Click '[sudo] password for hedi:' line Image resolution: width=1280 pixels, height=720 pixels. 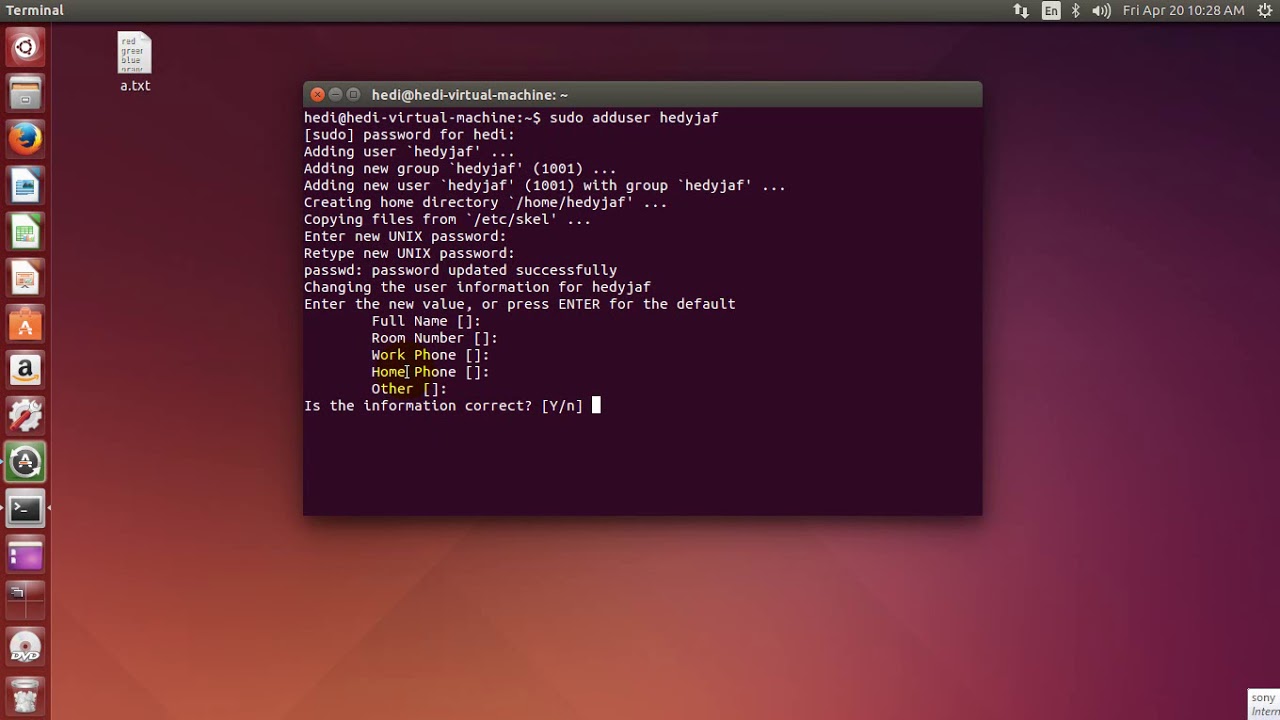[x=409, y=134]
